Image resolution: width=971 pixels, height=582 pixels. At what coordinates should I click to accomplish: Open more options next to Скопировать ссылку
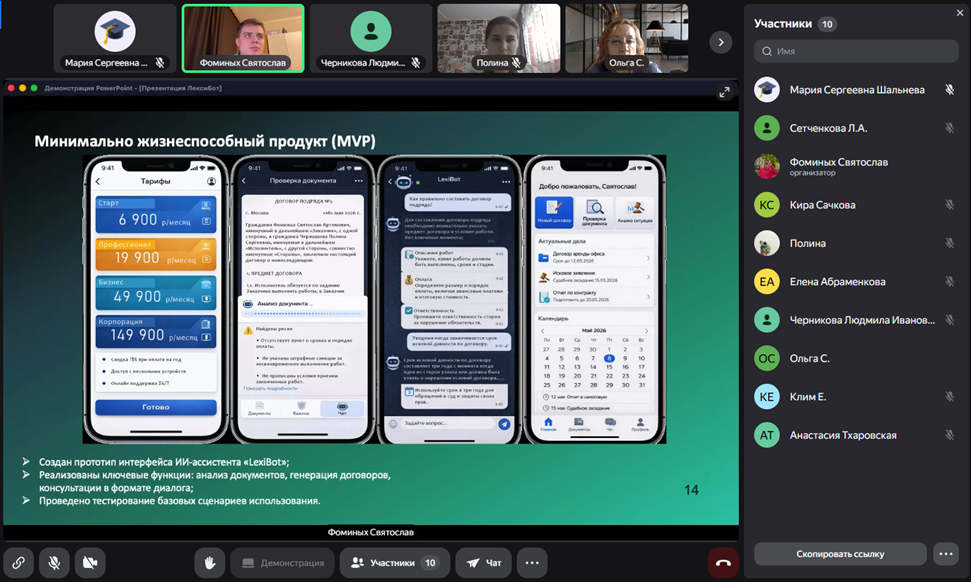pos(945,553)
